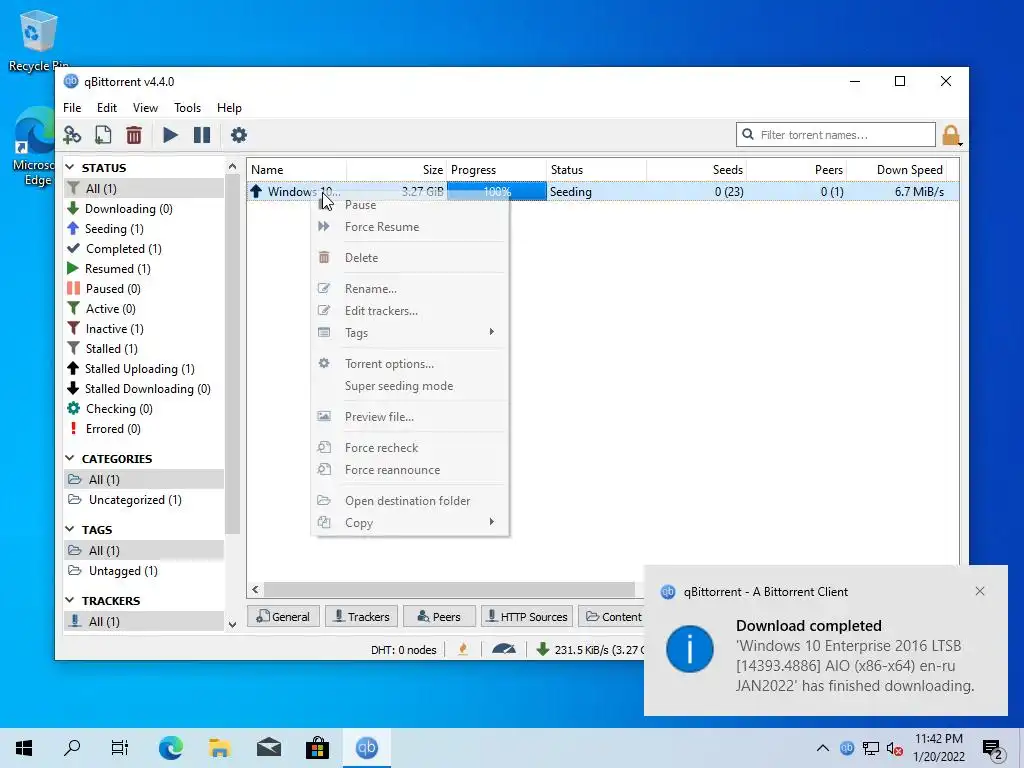Click the qBittorrent taskbar icon
The height and width of the screenshot is (768, 1024).
click(x=366, y=748)
